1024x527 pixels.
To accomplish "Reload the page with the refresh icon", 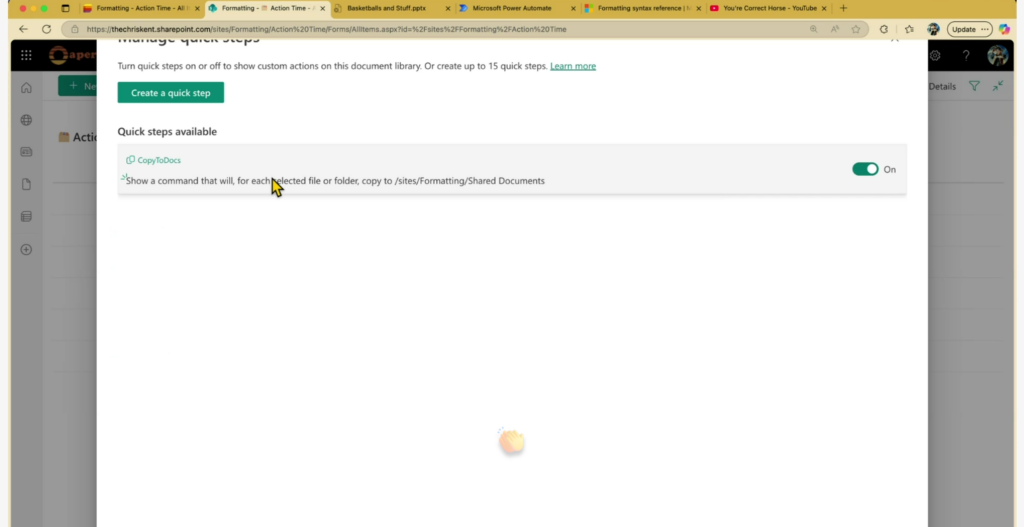I will coord(46,29).
